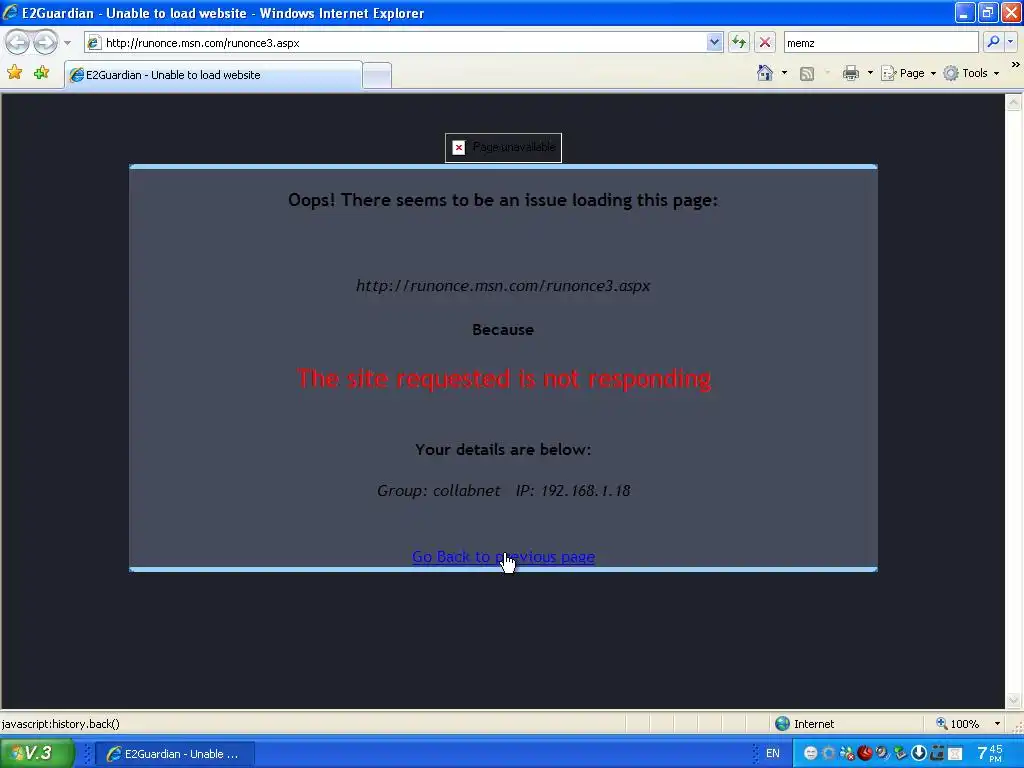The width and height of the screenshot is (1024, 768).
Task: Refresh the page with green arrows button
Action: (x=739, y=42)
